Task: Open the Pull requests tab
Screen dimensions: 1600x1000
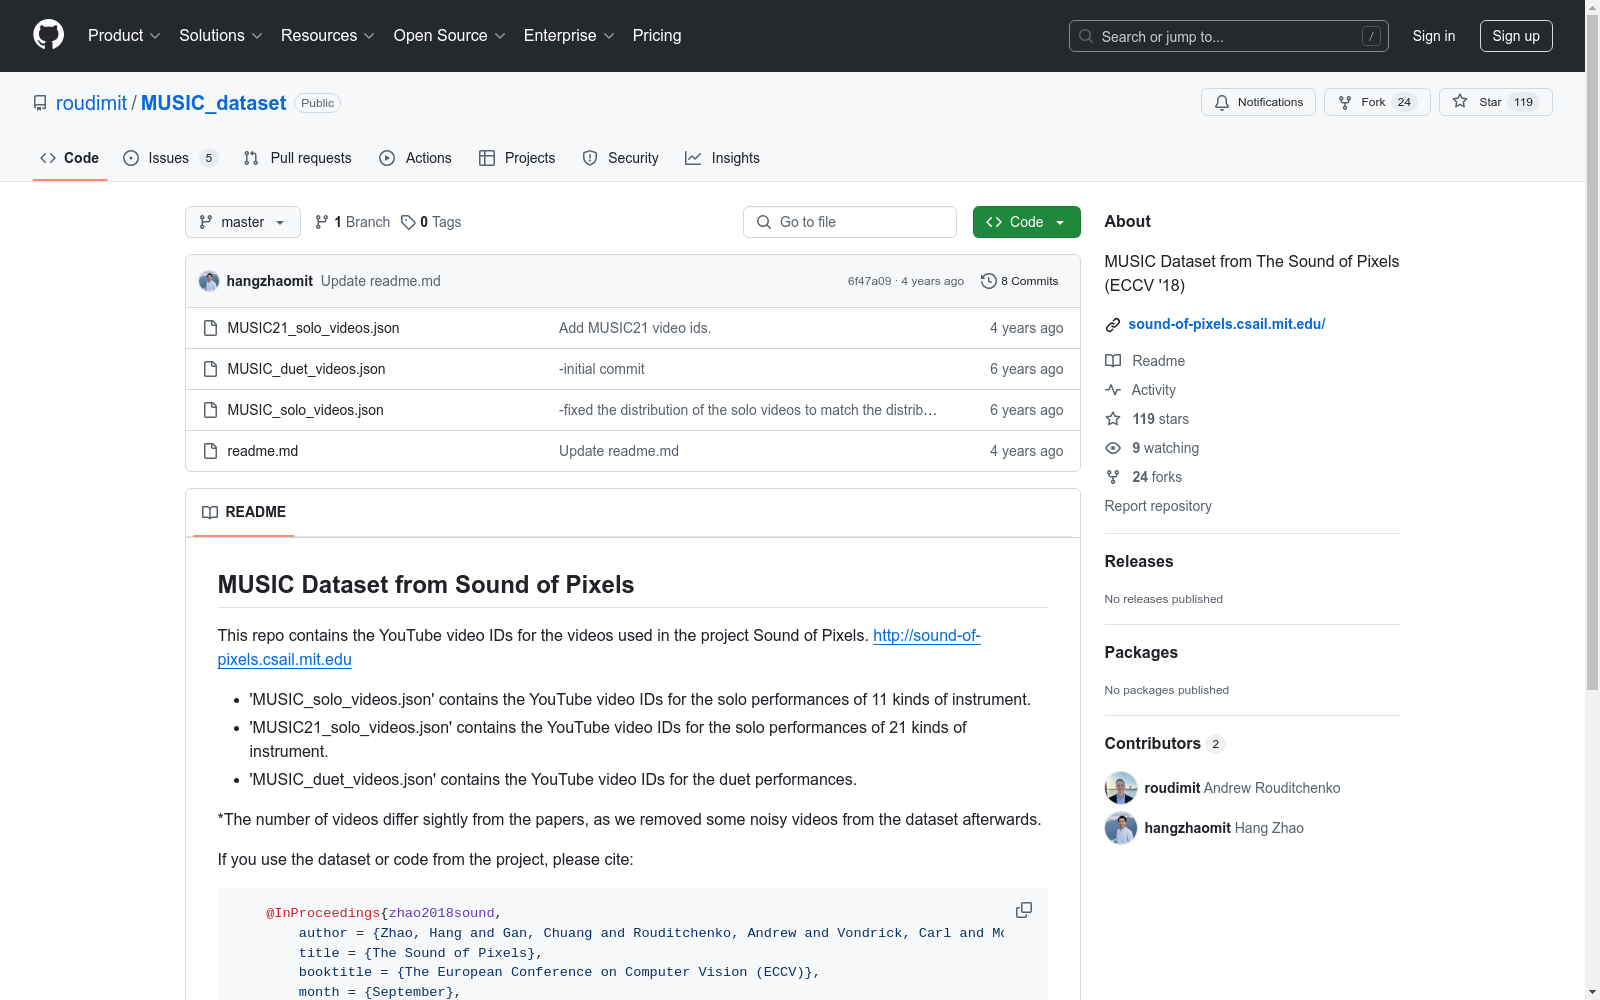Action: [x=298, y=158]
